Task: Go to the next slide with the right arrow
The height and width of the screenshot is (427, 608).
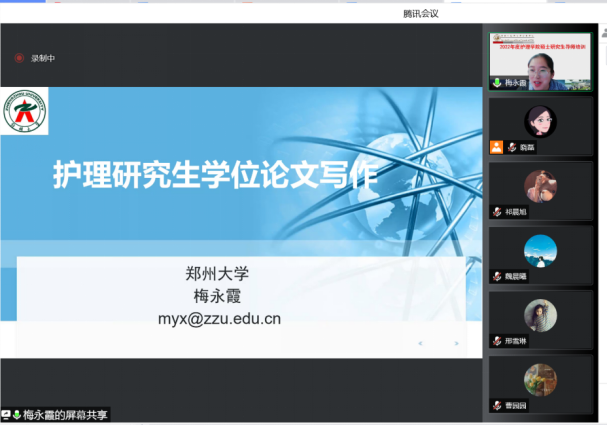Action: tap(456, 343)
